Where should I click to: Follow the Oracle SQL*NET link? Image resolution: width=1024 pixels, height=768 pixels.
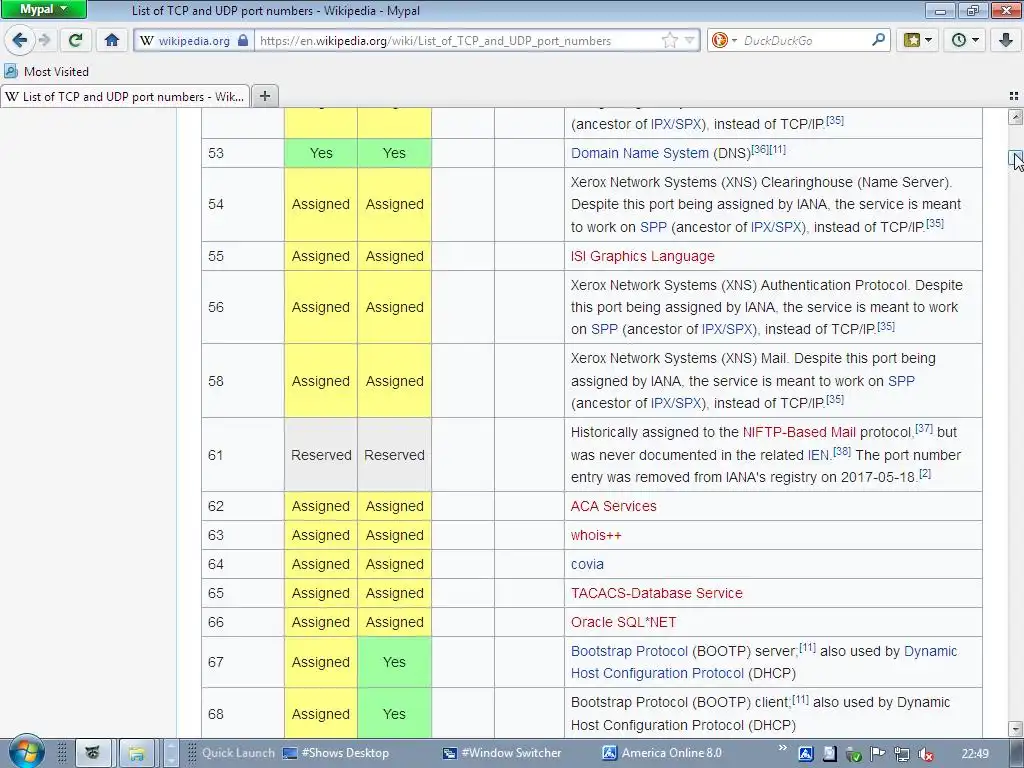(623, 622)
